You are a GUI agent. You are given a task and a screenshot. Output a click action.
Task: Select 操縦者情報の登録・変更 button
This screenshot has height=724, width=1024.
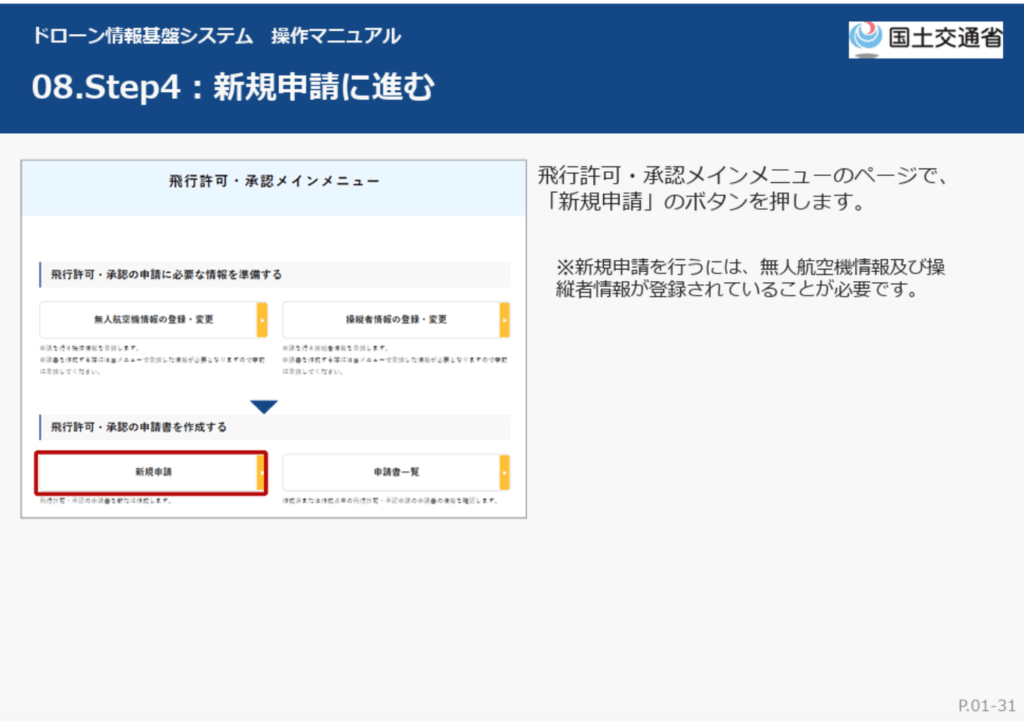click(390, 320)
